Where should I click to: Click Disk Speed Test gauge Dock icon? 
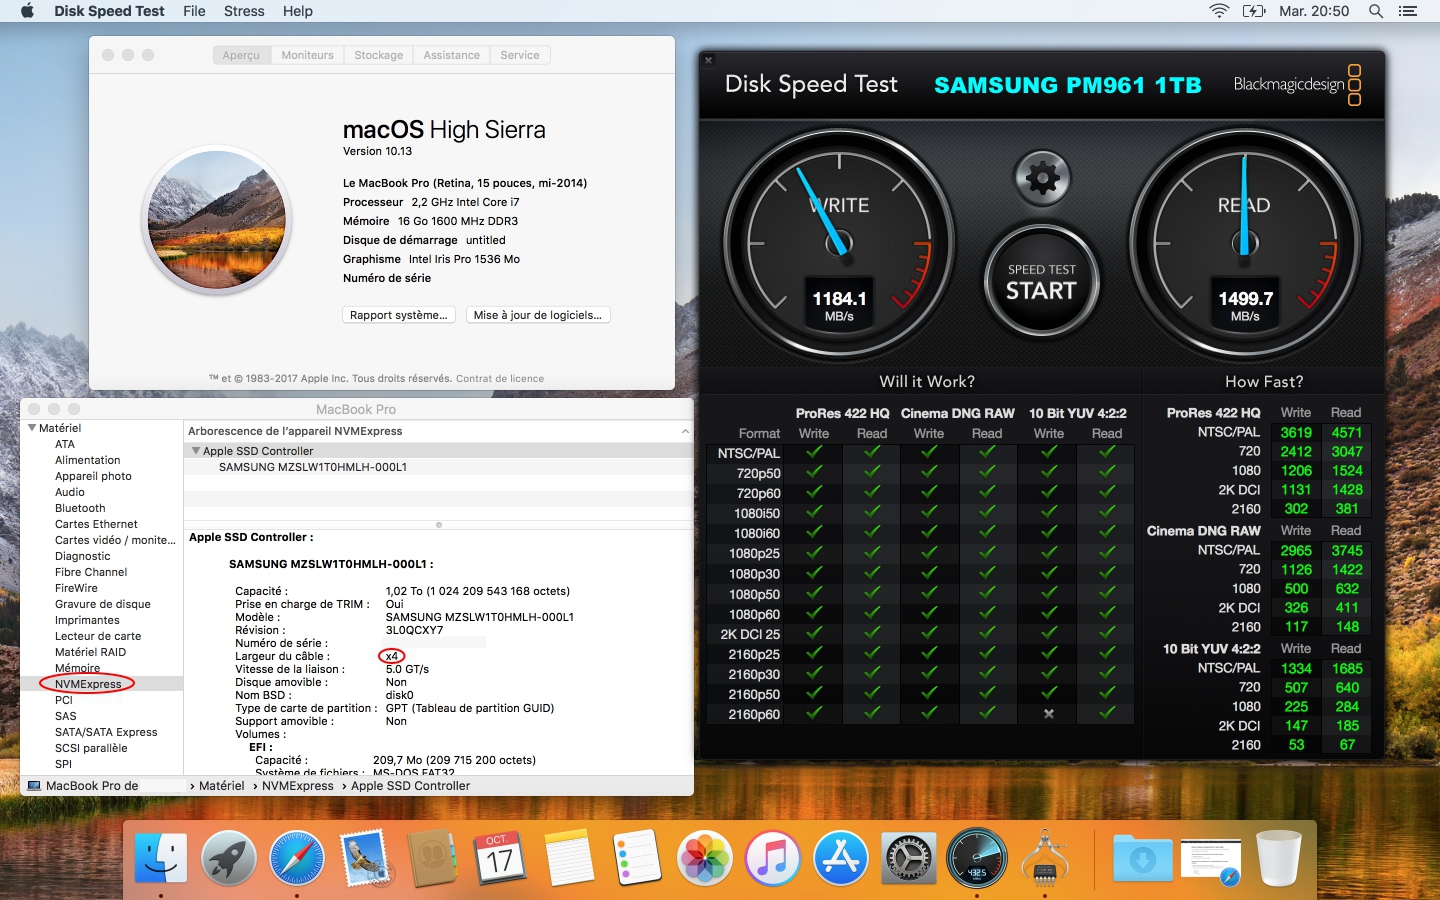977,858
